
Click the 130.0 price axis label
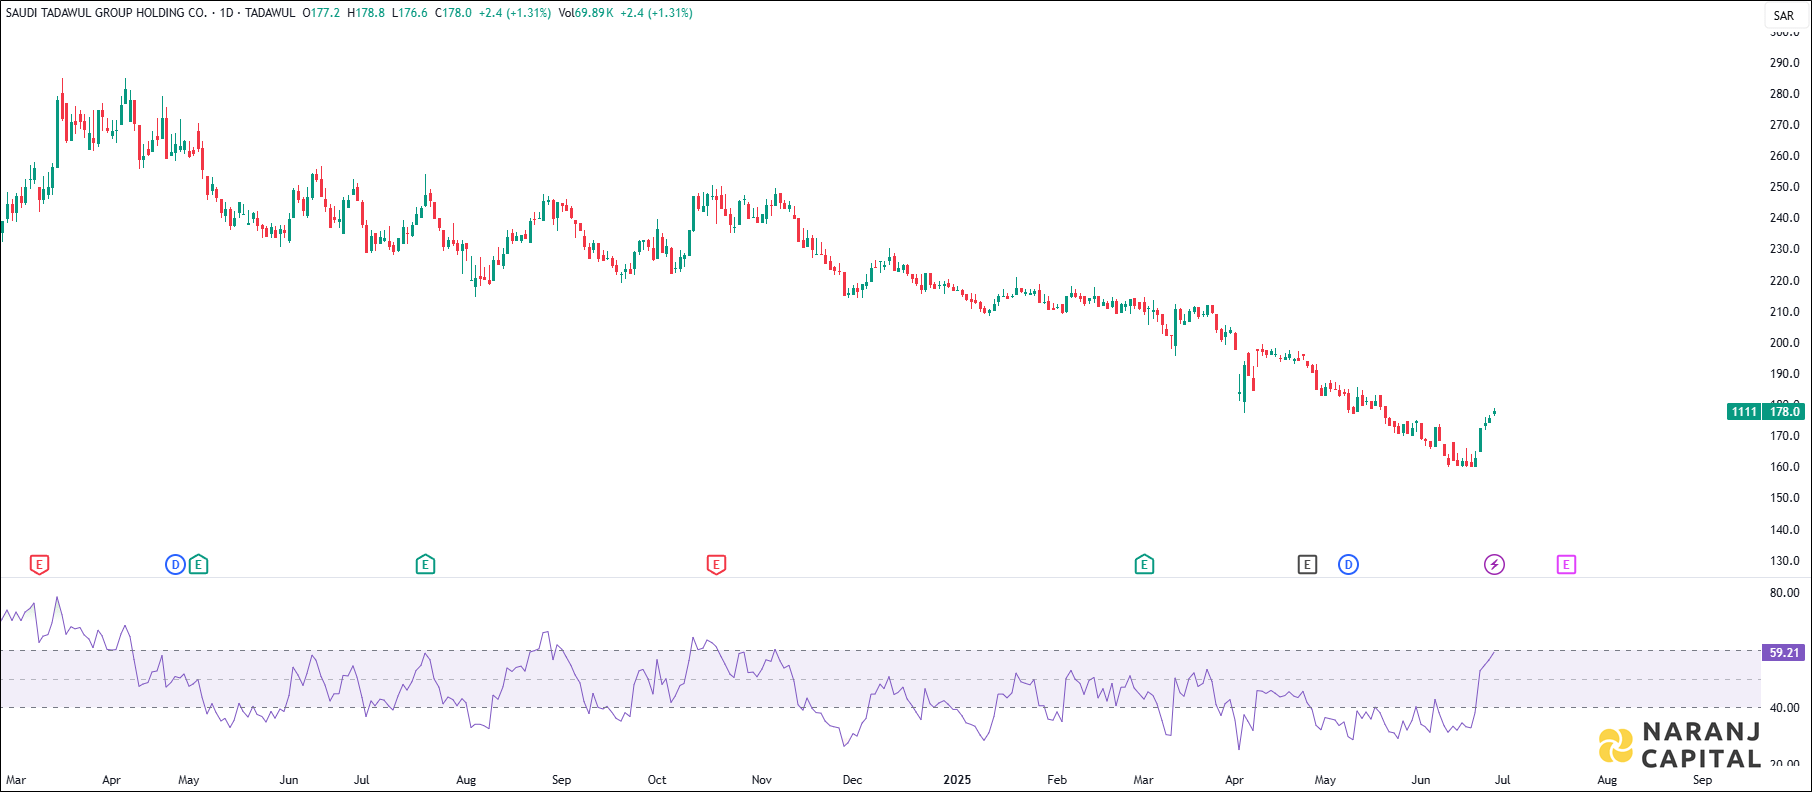(x=1785, y=561)
